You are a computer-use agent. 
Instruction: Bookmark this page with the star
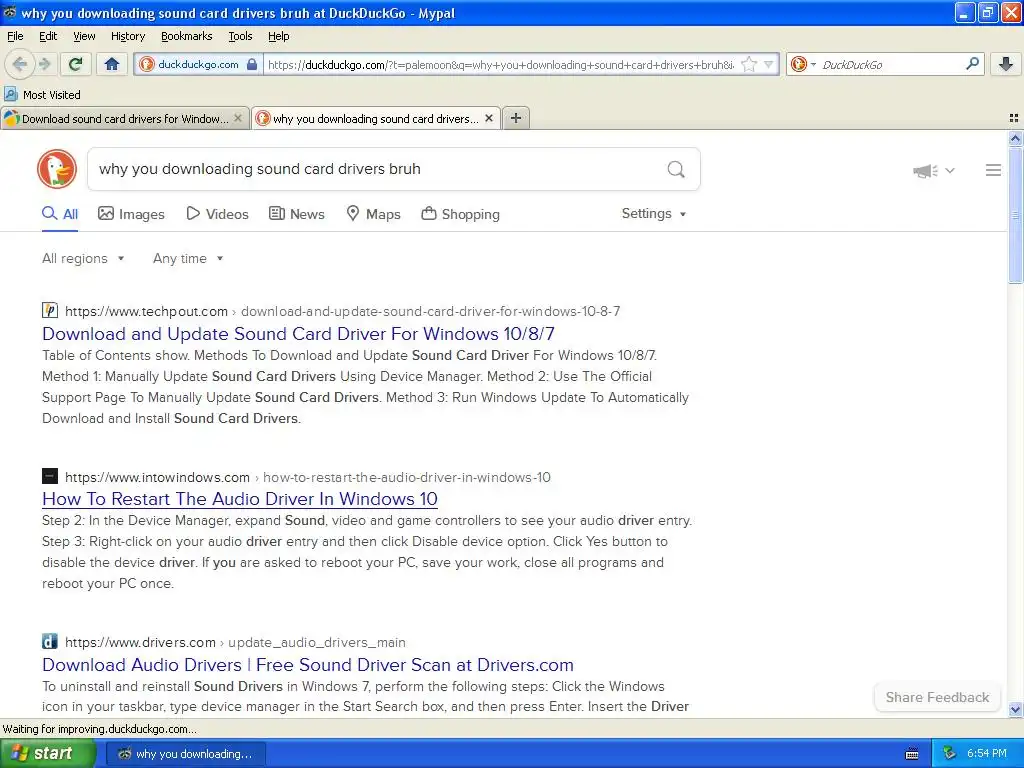click(x=749, y=64)
